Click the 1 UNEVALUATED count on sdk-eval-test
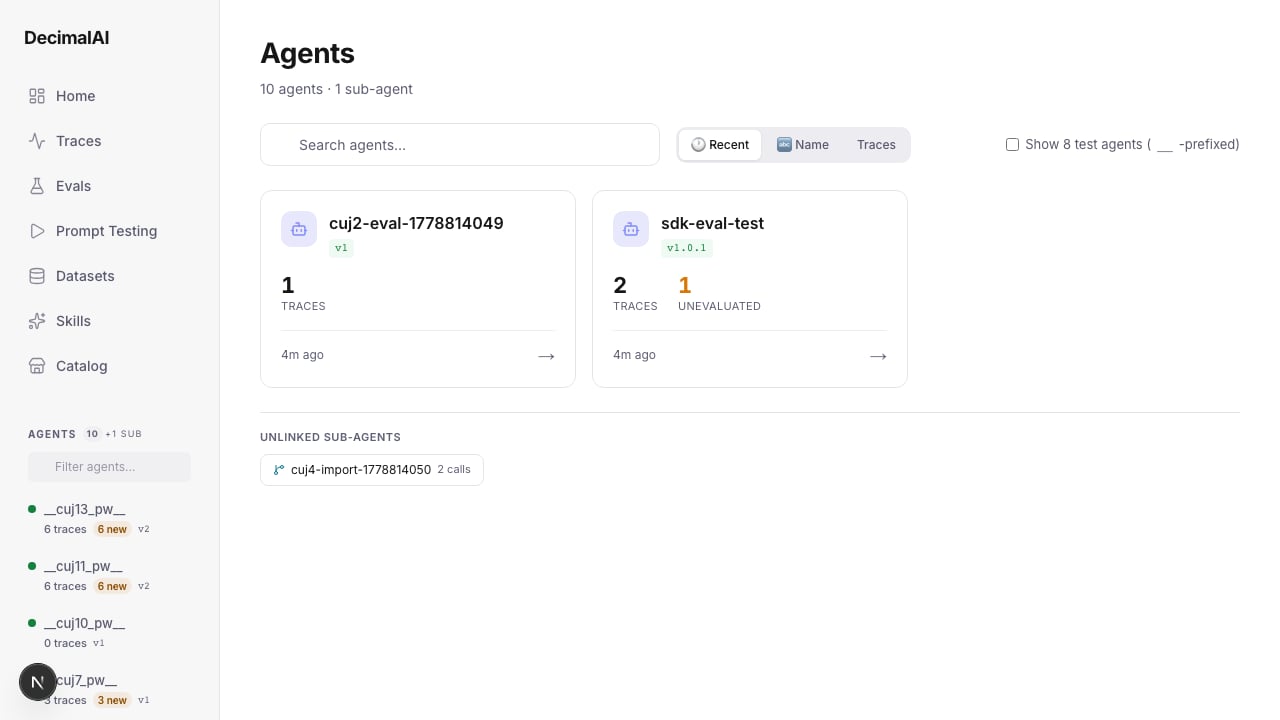Viewport: 1280px width, 720px height. [x=719, y=293]
